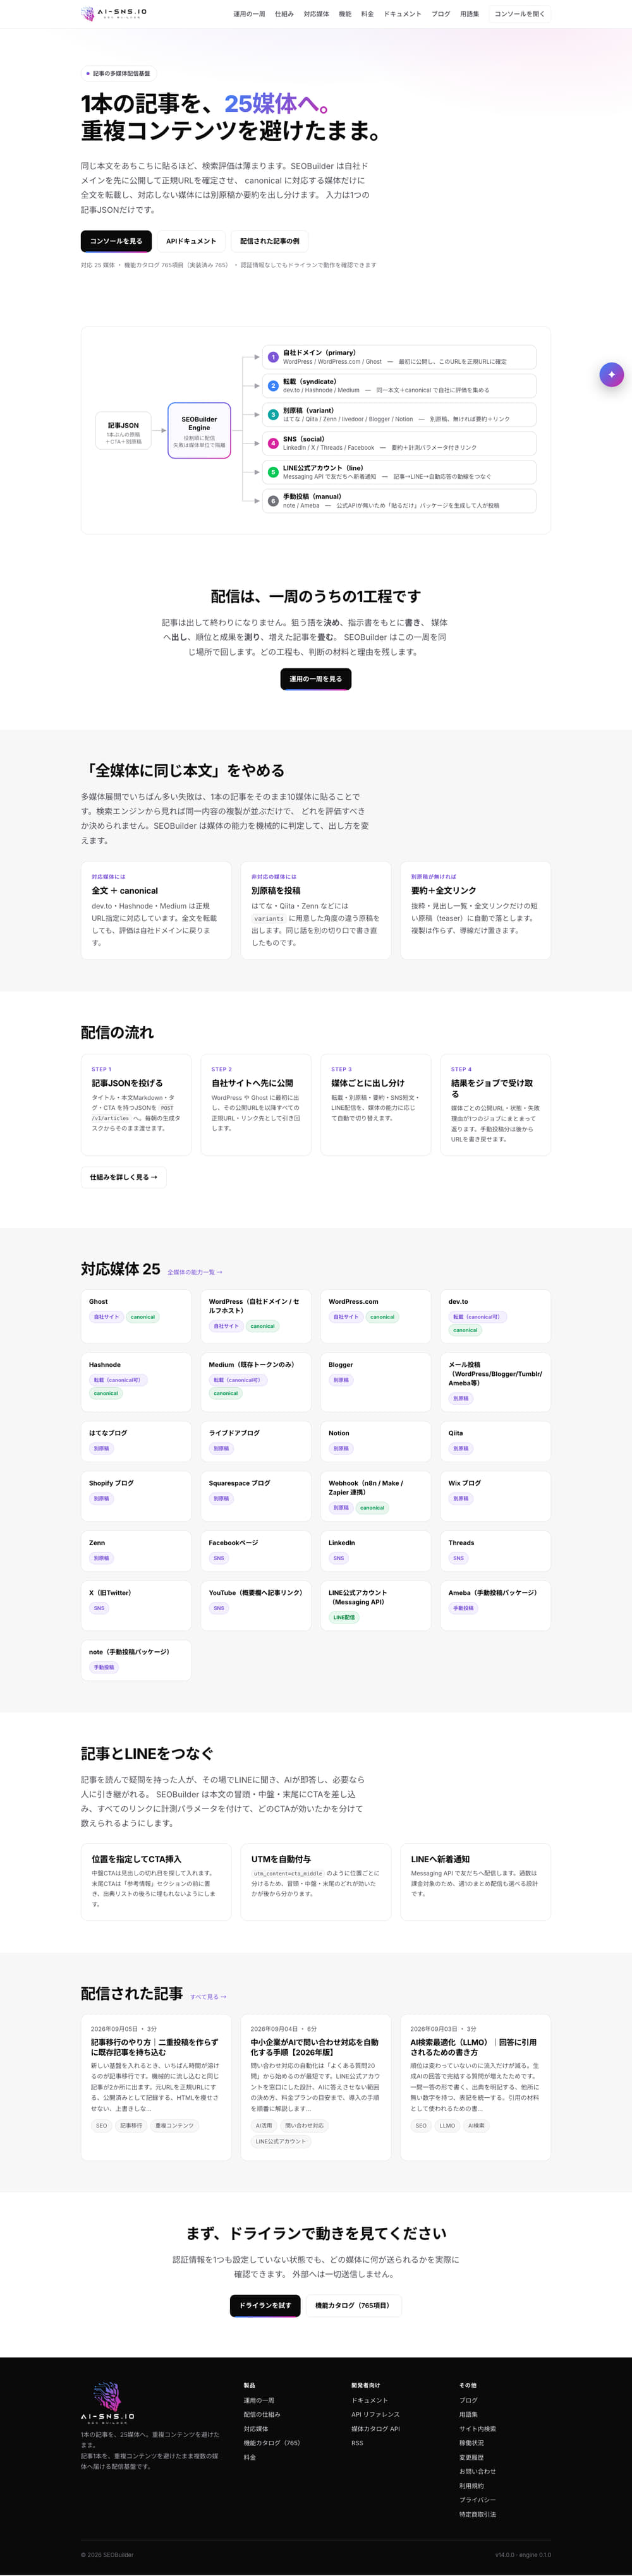Viewport: 632px width, 2576px height.
Task: Open the RSS link in the footer
Action: (x=357, y=2443)
